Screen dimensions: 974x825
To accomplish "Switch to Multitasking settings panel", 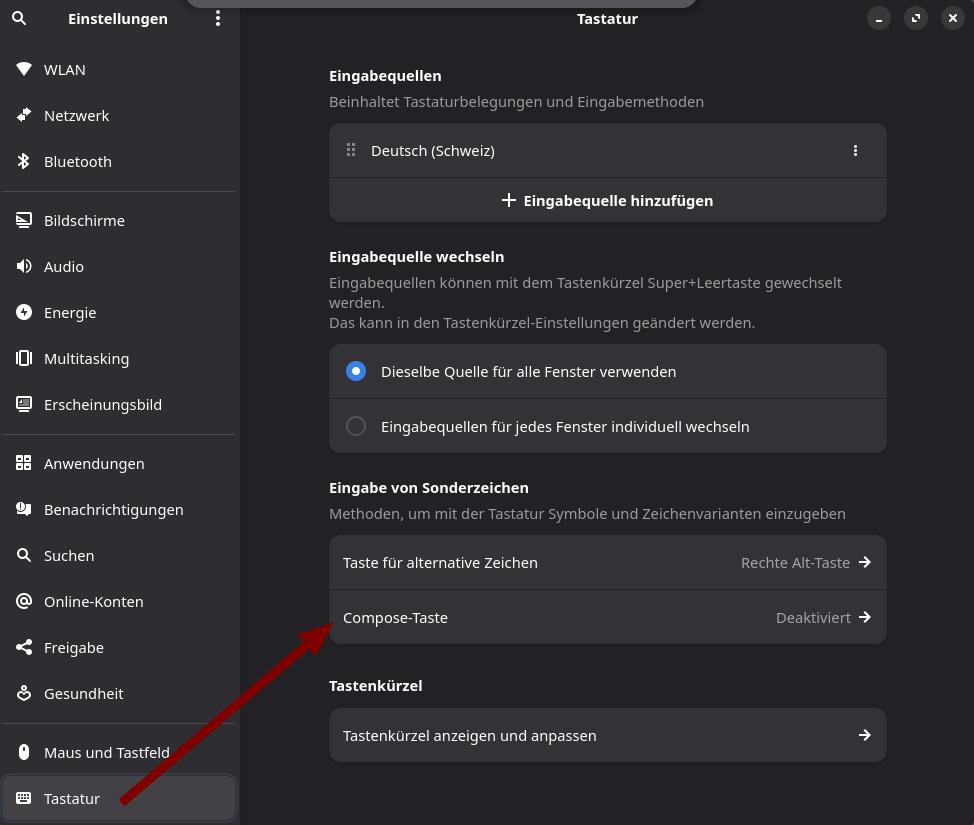I will click(86, 358).
